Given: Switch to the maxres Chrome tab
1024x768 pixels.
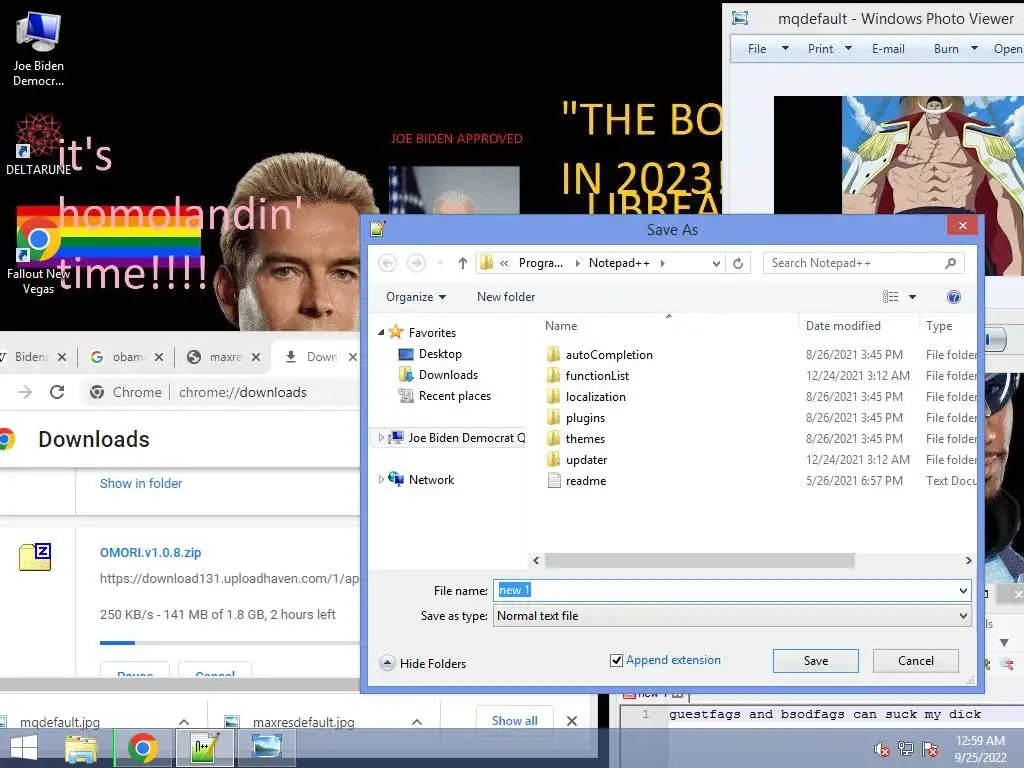Looking at the screenshot, I should (223, 357).
